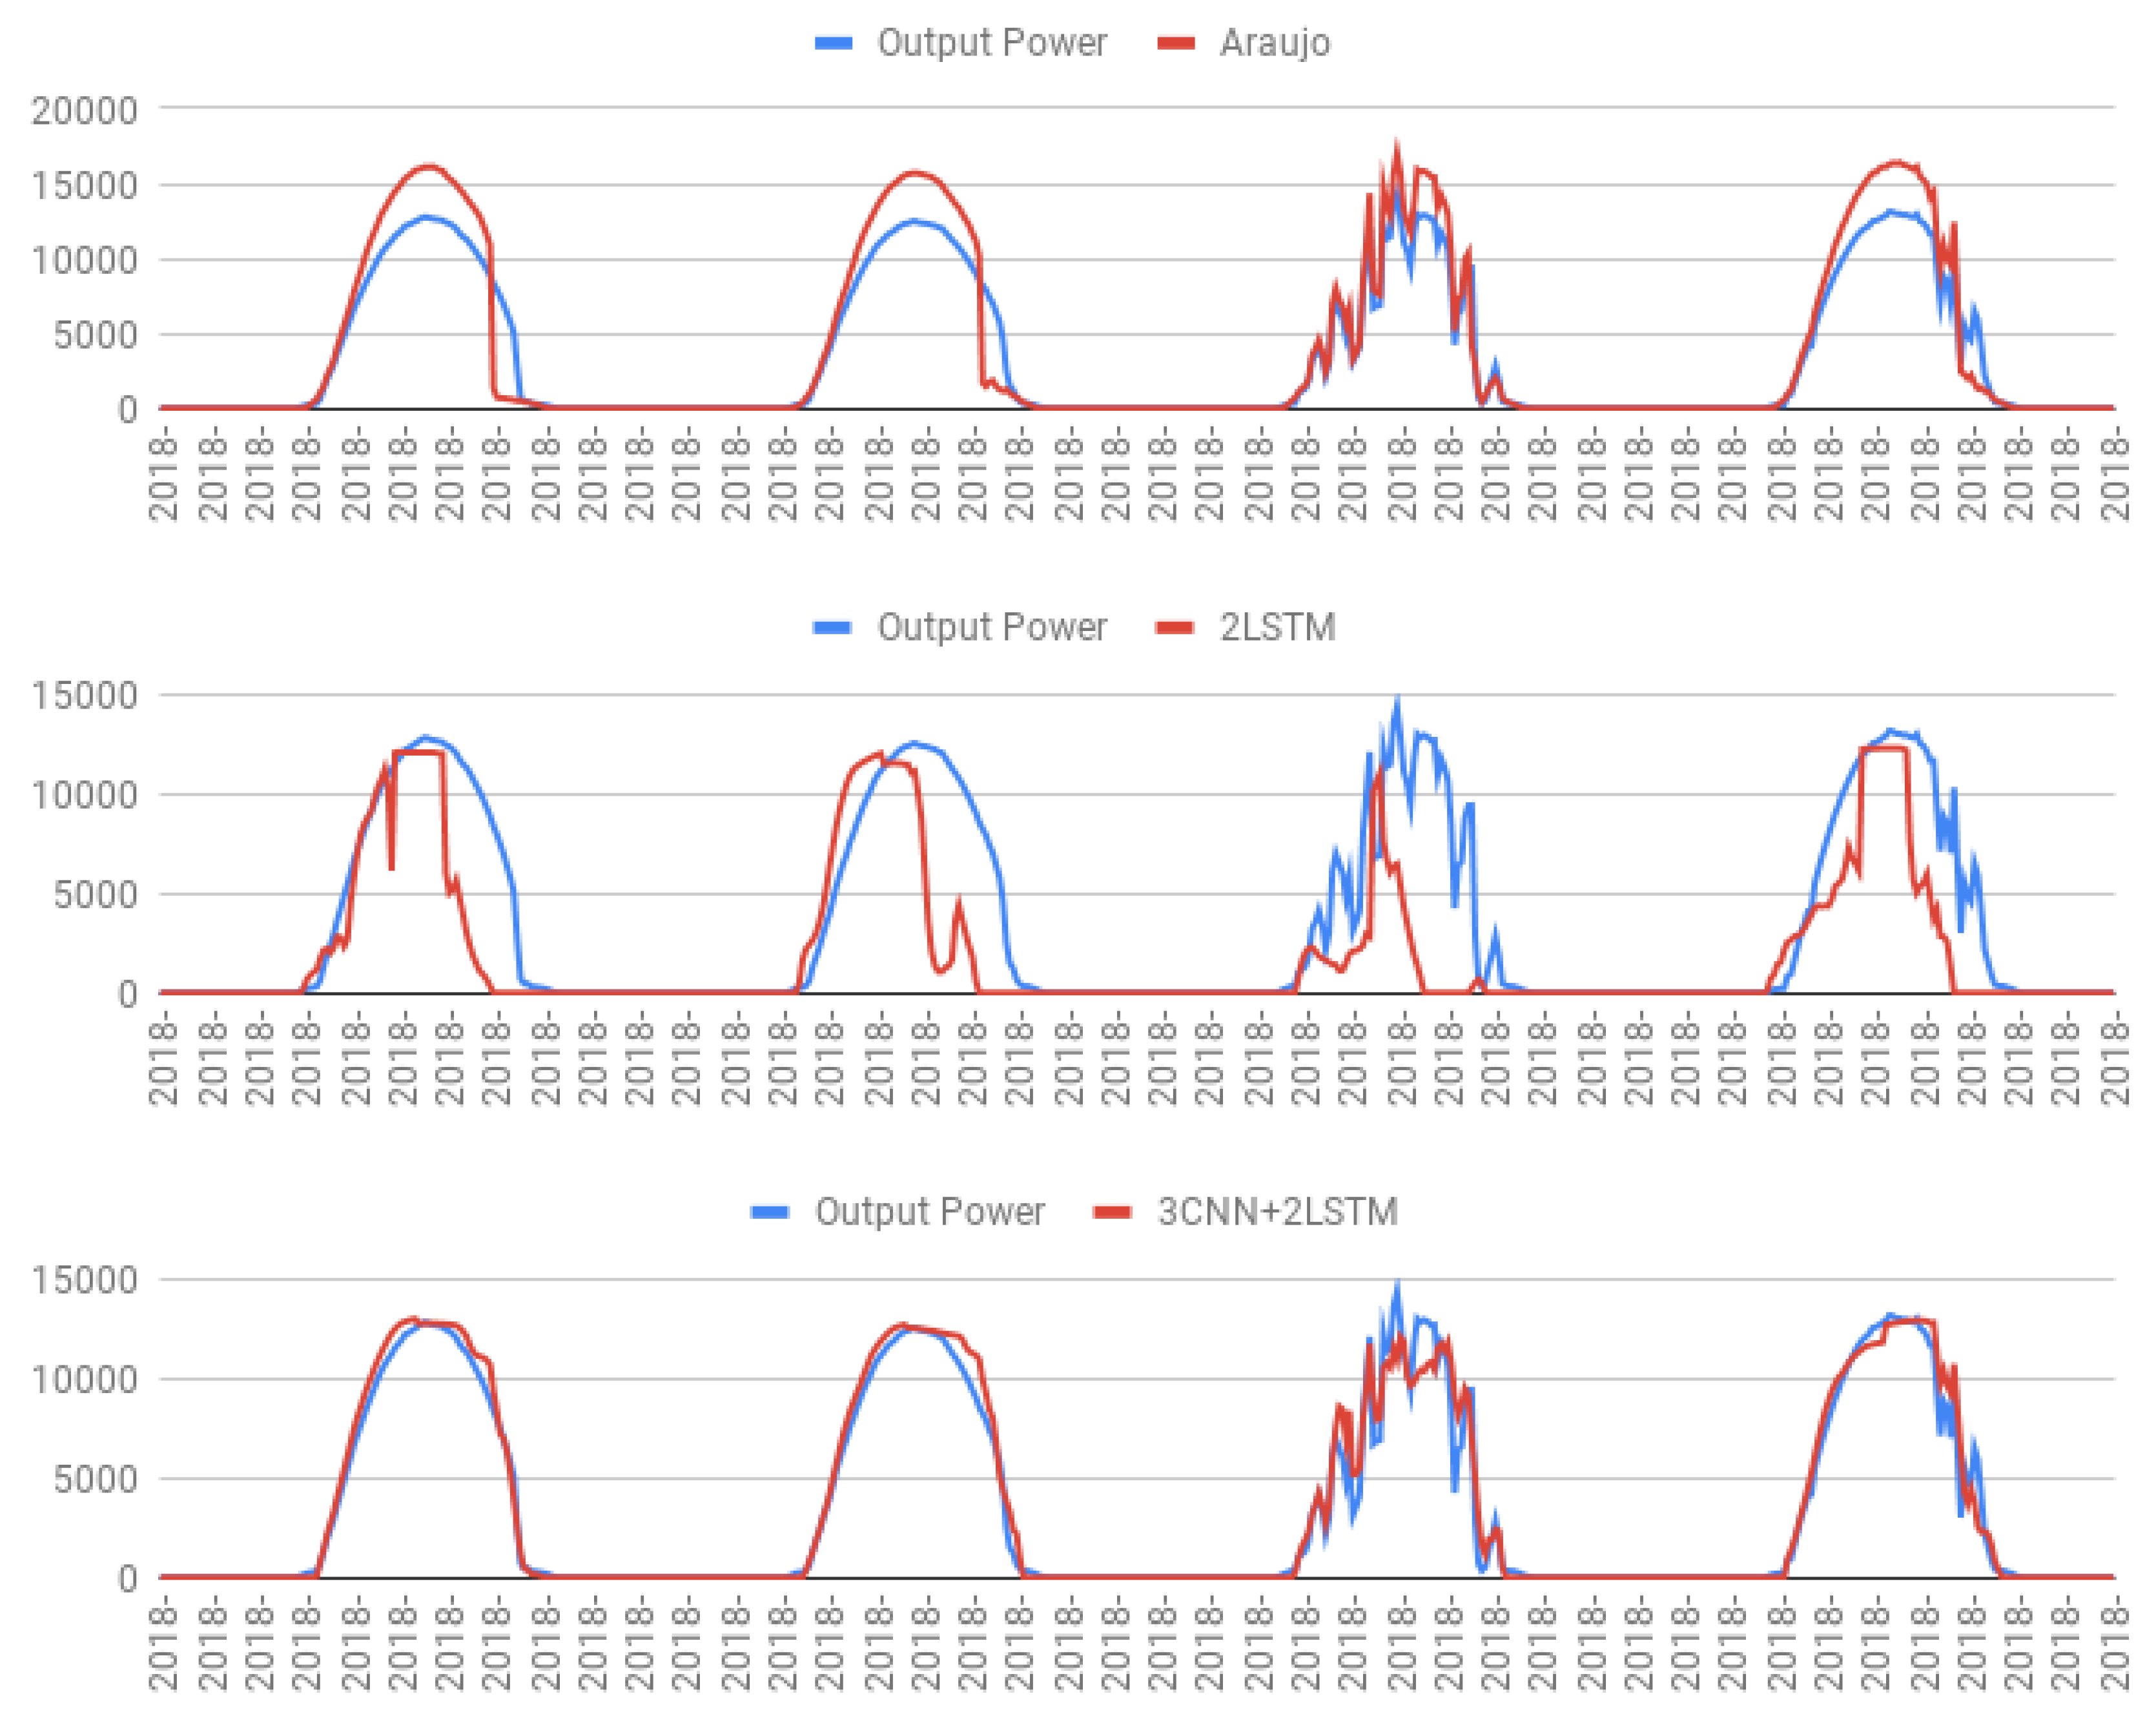Viewport: 2156px width, 1716px height.
Task: Click first day's red peak in Araujo chart
Action: 429,167
